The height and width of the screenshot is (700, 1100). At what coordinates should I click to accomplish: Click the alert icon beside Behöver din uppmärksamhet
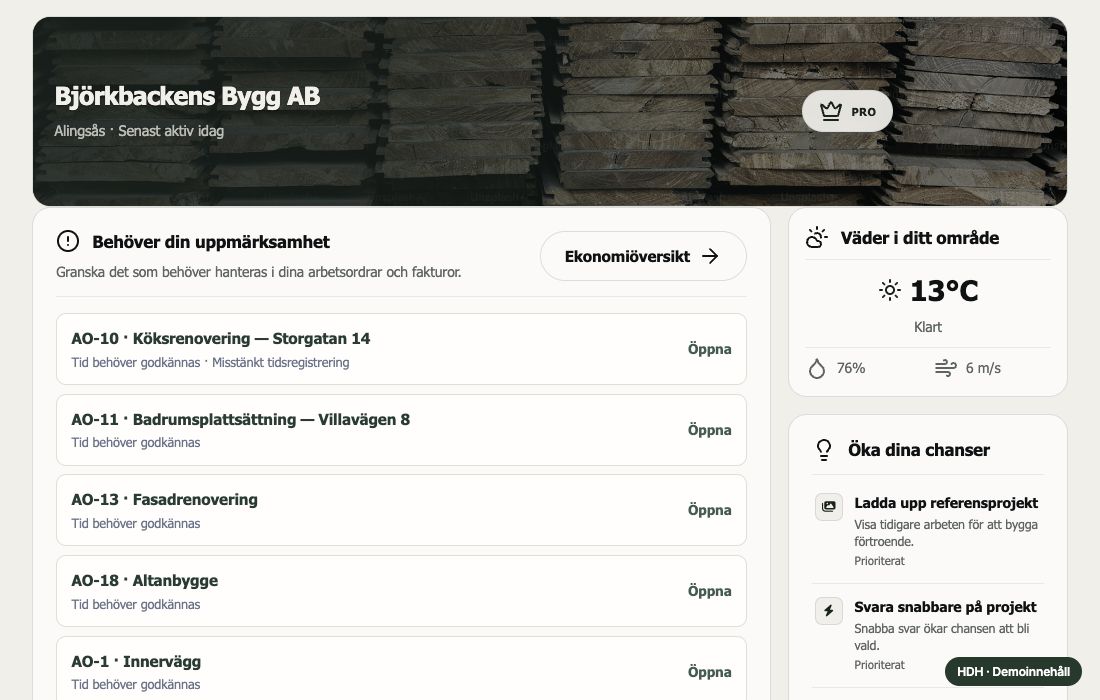[x=68, y=242]
